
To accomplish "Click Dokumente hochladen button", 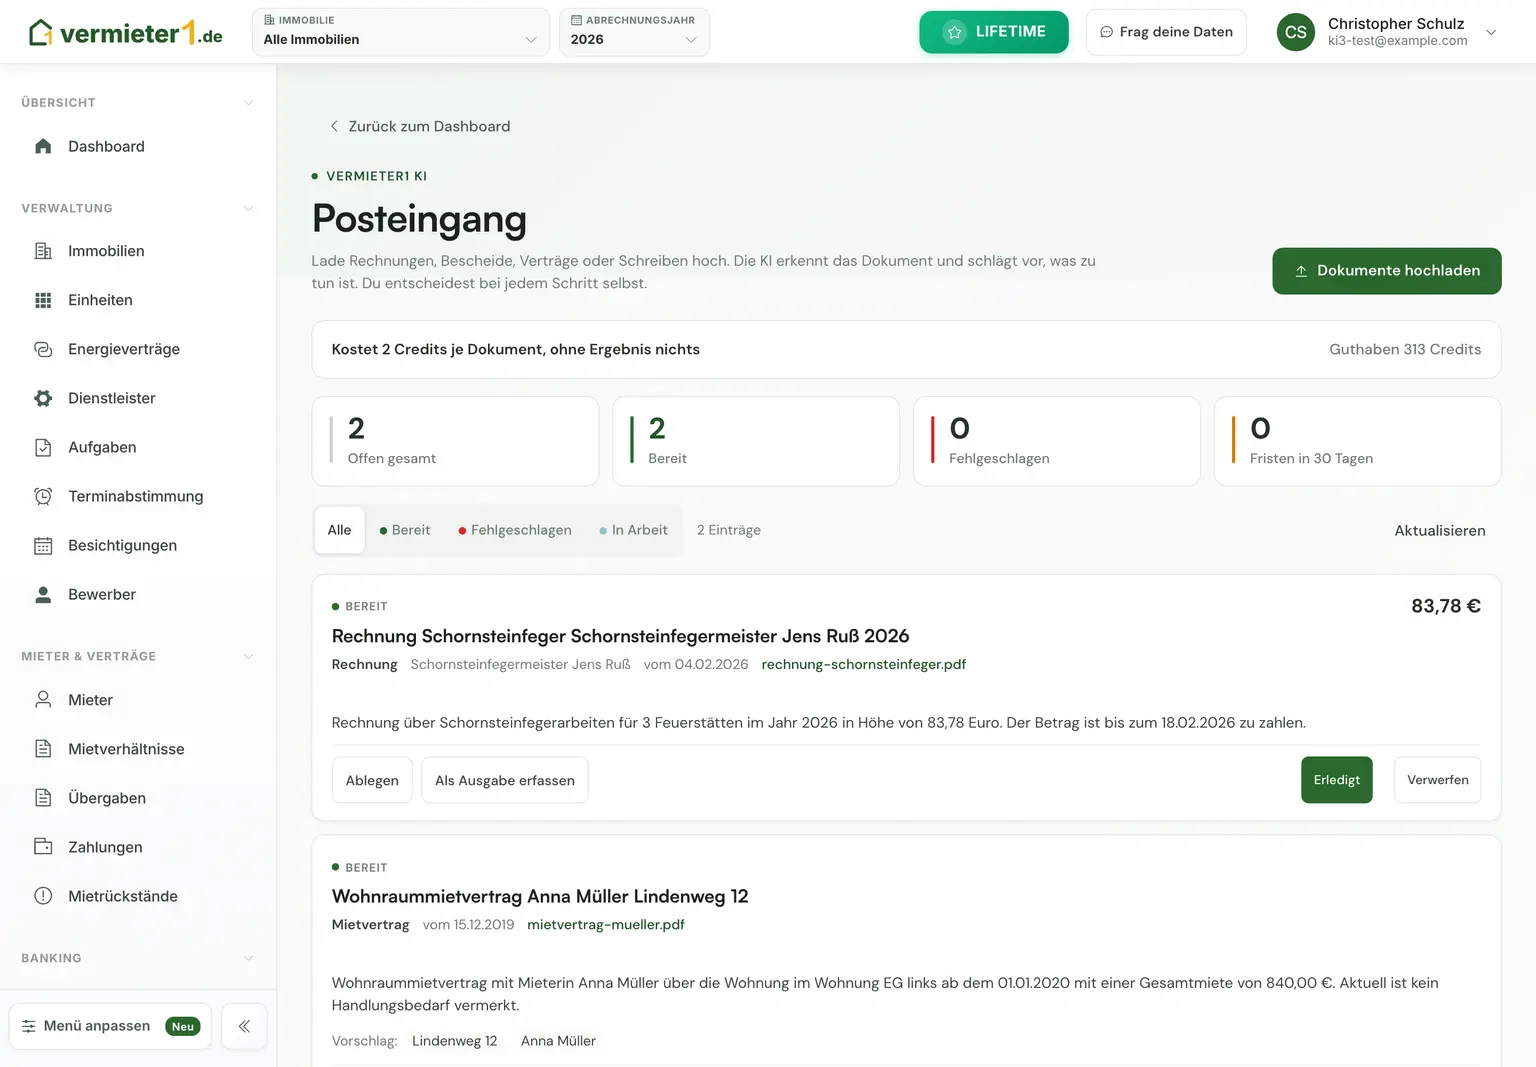I will click(1387, 271).
